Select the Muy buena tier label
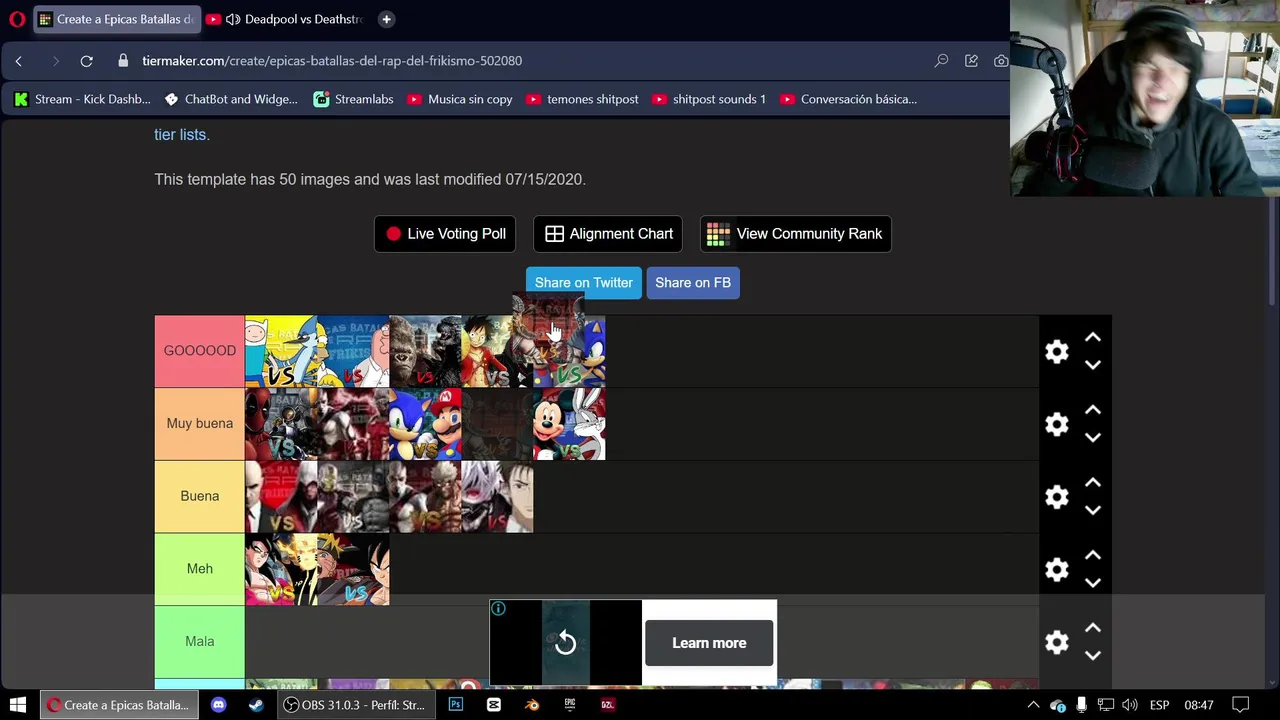 199,424
